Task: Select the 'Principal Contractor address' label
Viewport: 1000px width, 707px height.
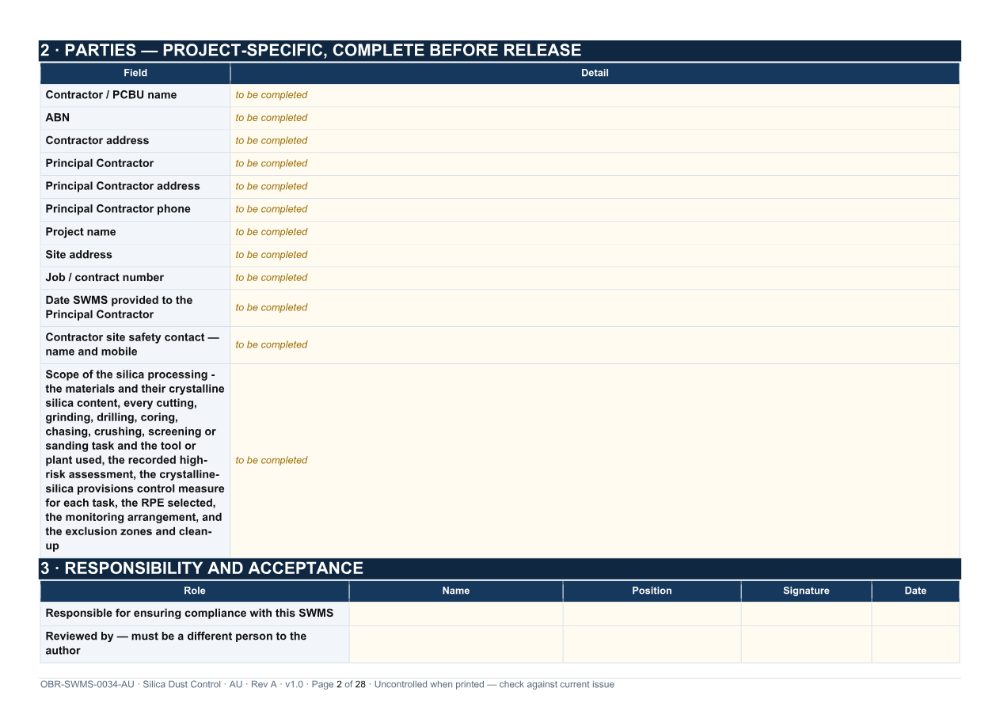Action: (x=122, y=186)
